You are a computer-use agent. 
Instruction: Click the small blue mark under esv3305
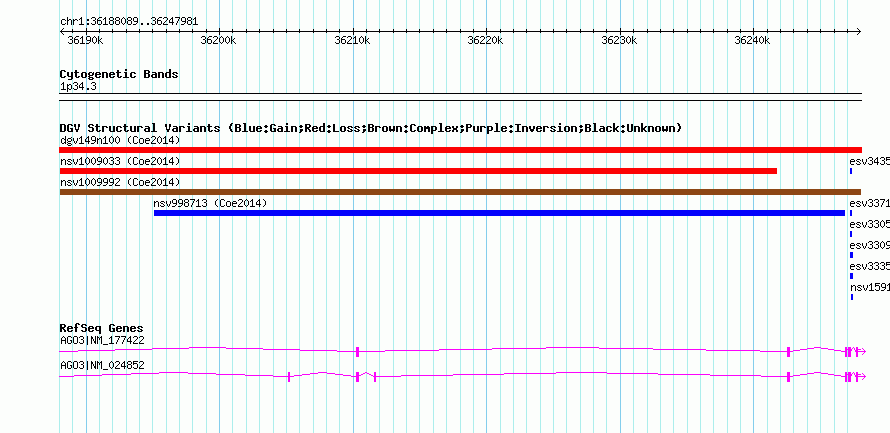(x=851, y=234)
